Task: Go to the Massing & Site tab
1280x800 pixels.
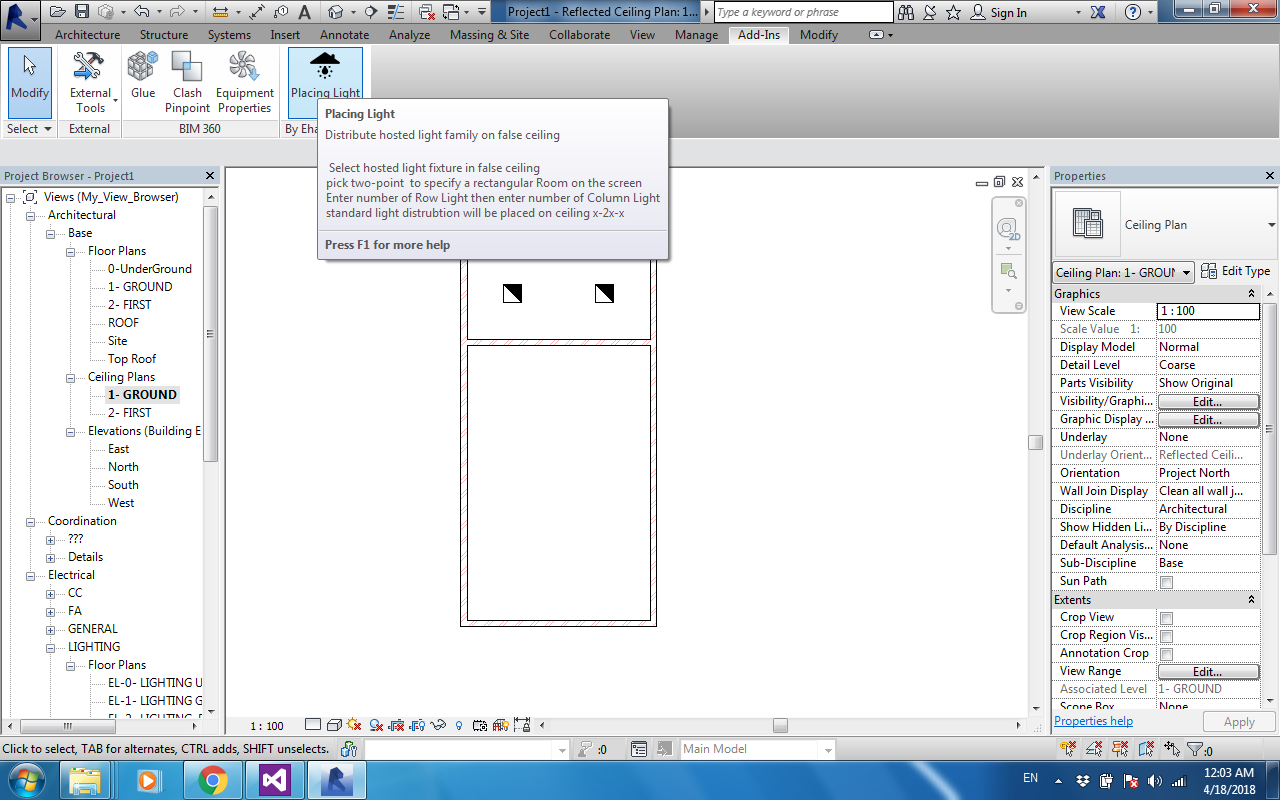Action: pyautogui.click(x=489, y=35)
